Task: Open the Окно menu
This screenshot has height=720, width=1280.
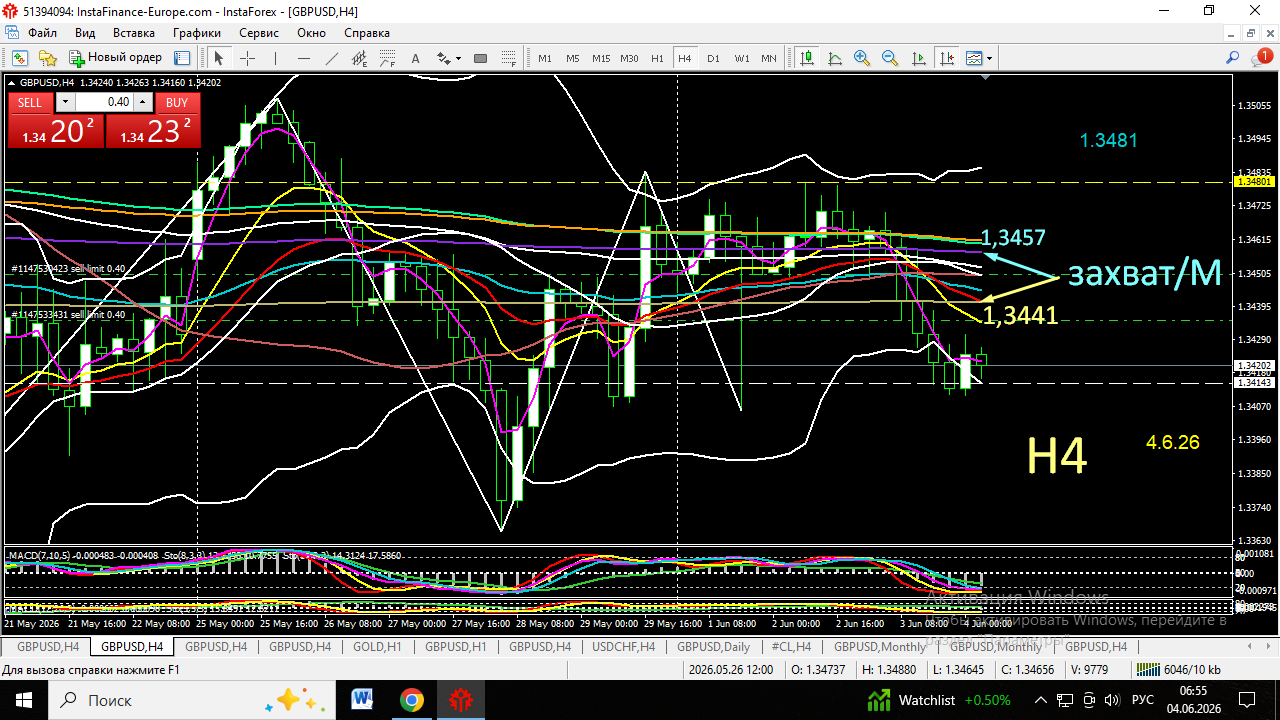Action: pos(312,32)
